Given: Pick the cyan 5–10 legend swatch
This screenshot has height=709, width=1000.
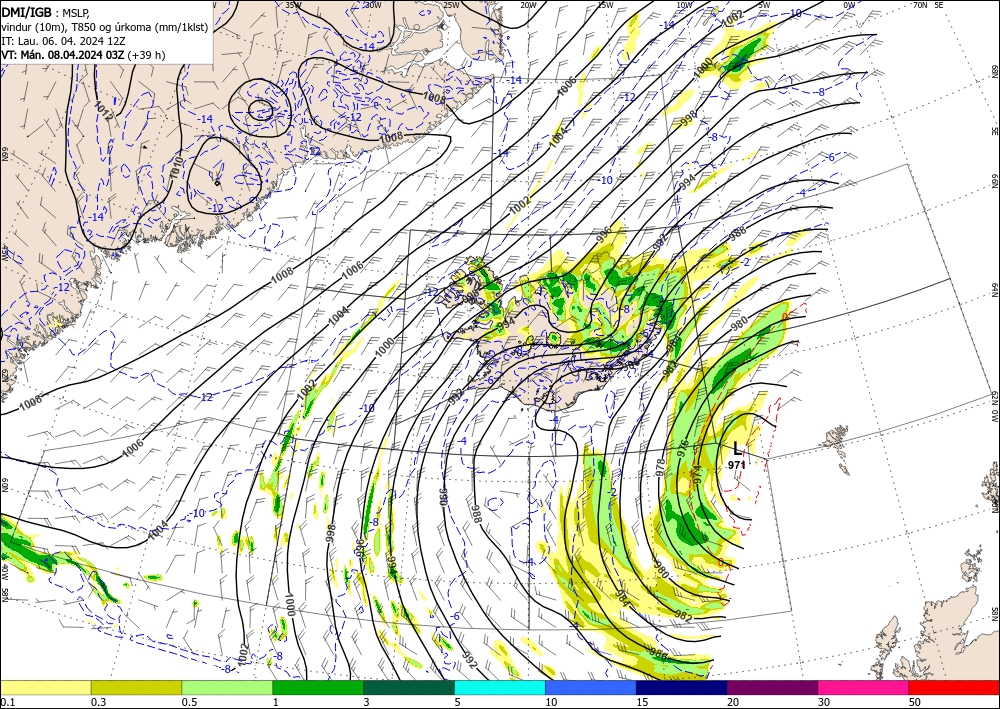Looking at the screenshot, I should [500, 687].
